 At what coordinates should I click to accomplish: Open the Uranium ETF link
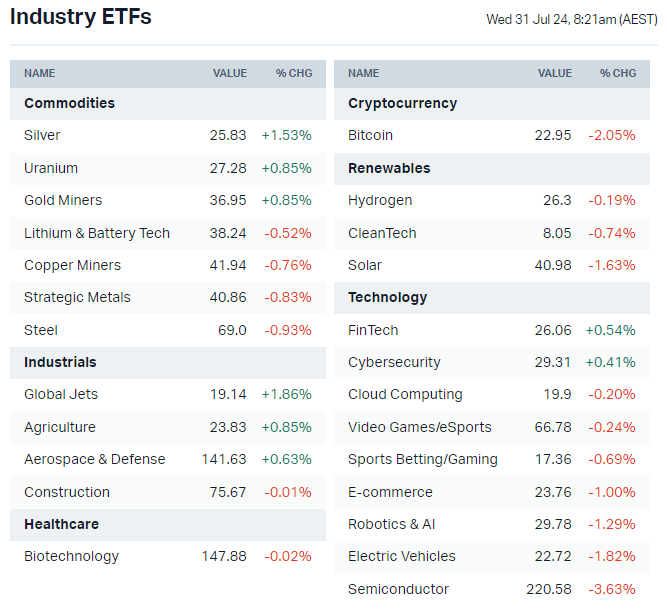pos(51,168)
